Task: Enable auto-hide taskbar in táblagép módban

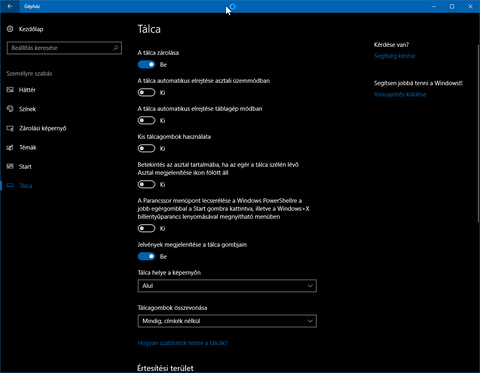Action: tap(146, 120)
